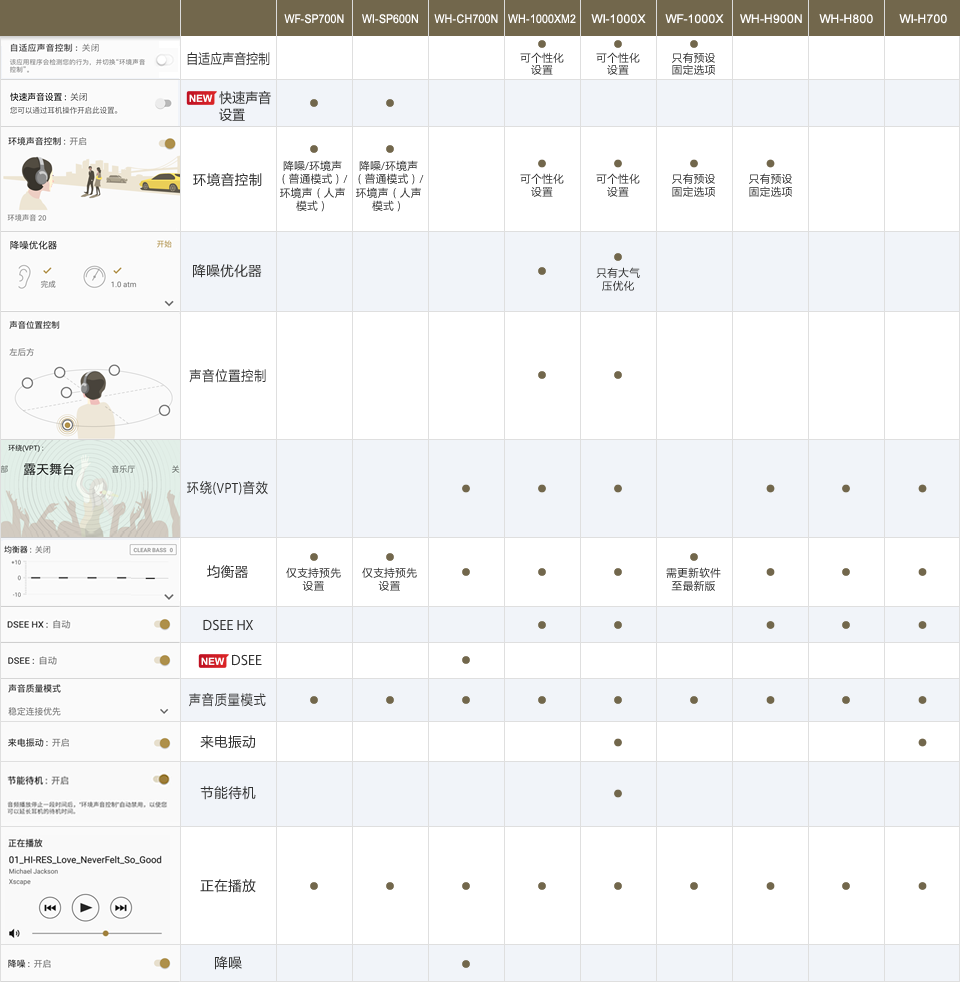Click the song title 01_HI-RES_Love_NeverFelt_So_Good

pyautogui.click(x=85, y=860)
